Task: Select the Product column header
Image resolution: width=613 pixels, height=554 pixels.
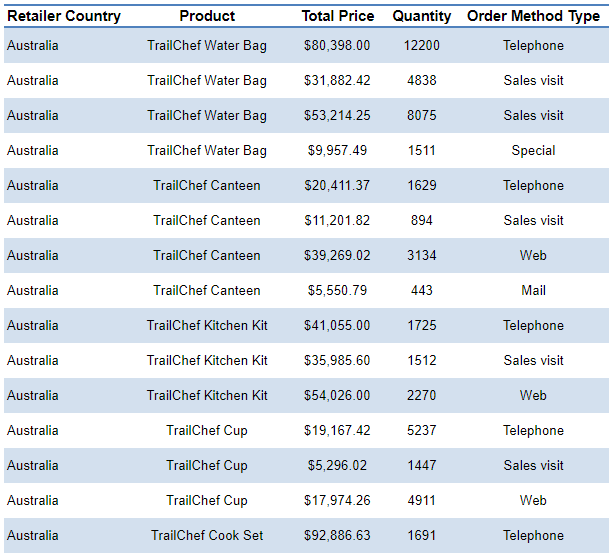Action: point(207,16)
